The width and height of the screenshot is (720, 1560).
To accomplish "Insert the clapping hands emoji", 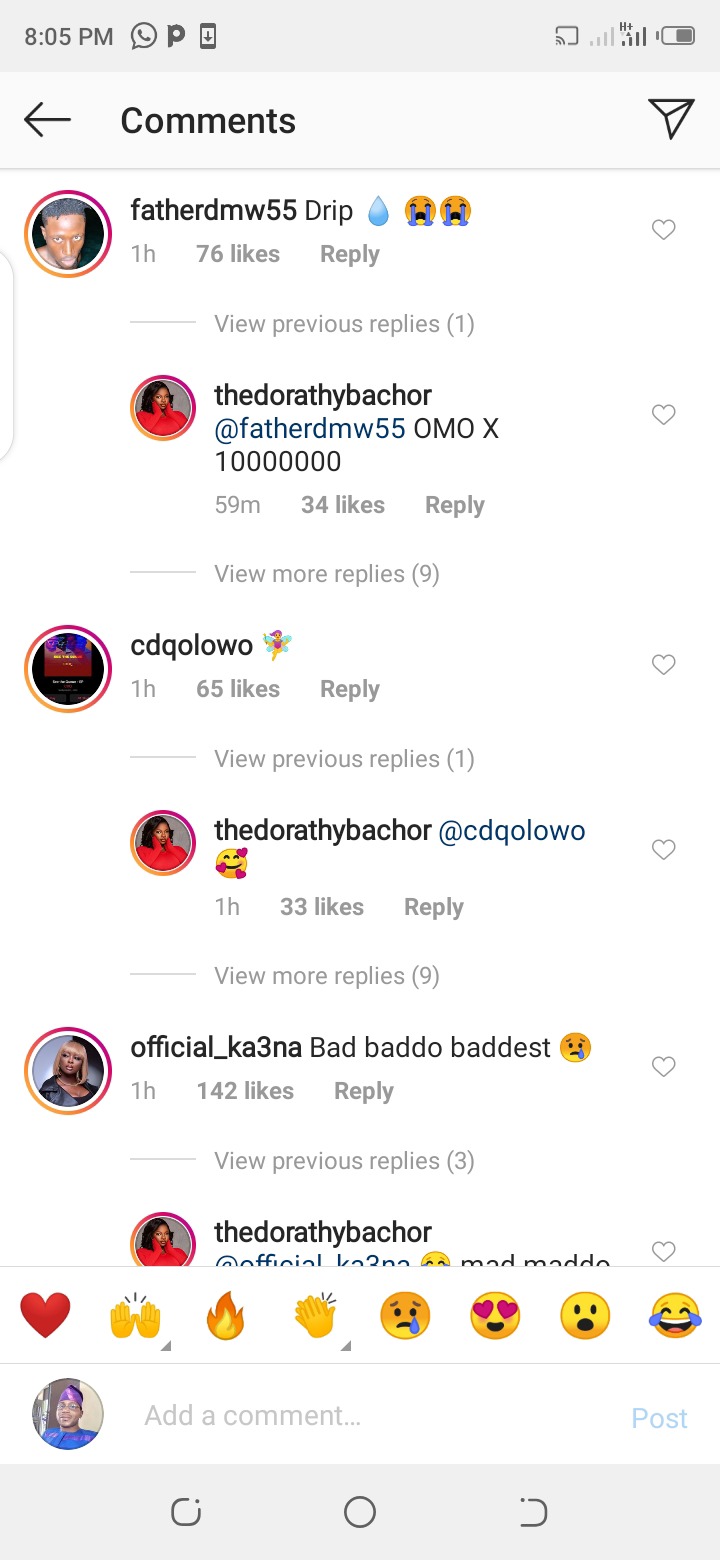I will 316,1315.
